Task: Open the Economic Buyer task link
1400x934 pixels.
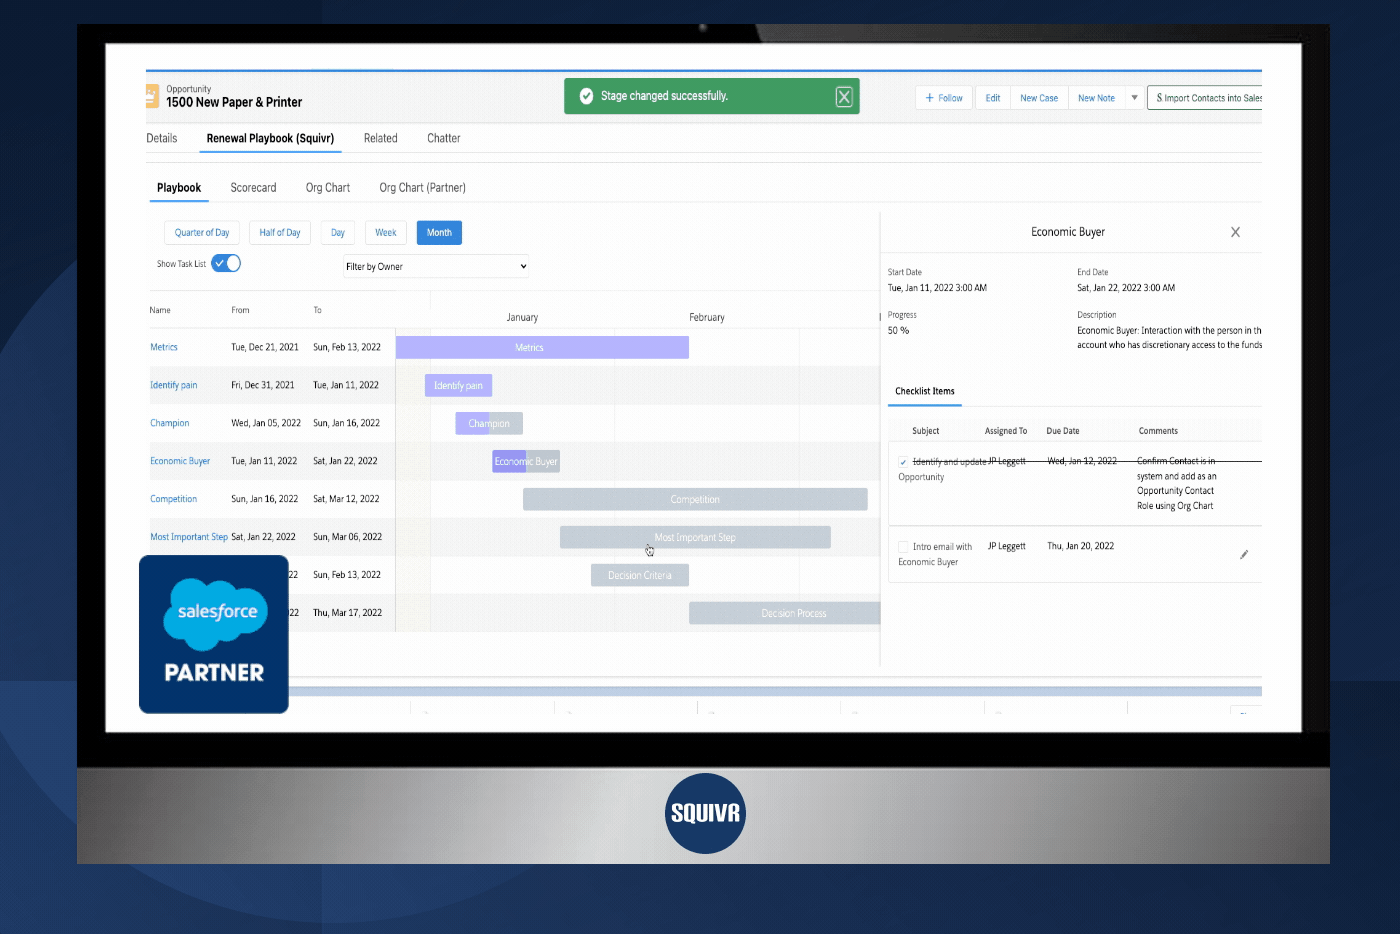Action: pos(180,461)
